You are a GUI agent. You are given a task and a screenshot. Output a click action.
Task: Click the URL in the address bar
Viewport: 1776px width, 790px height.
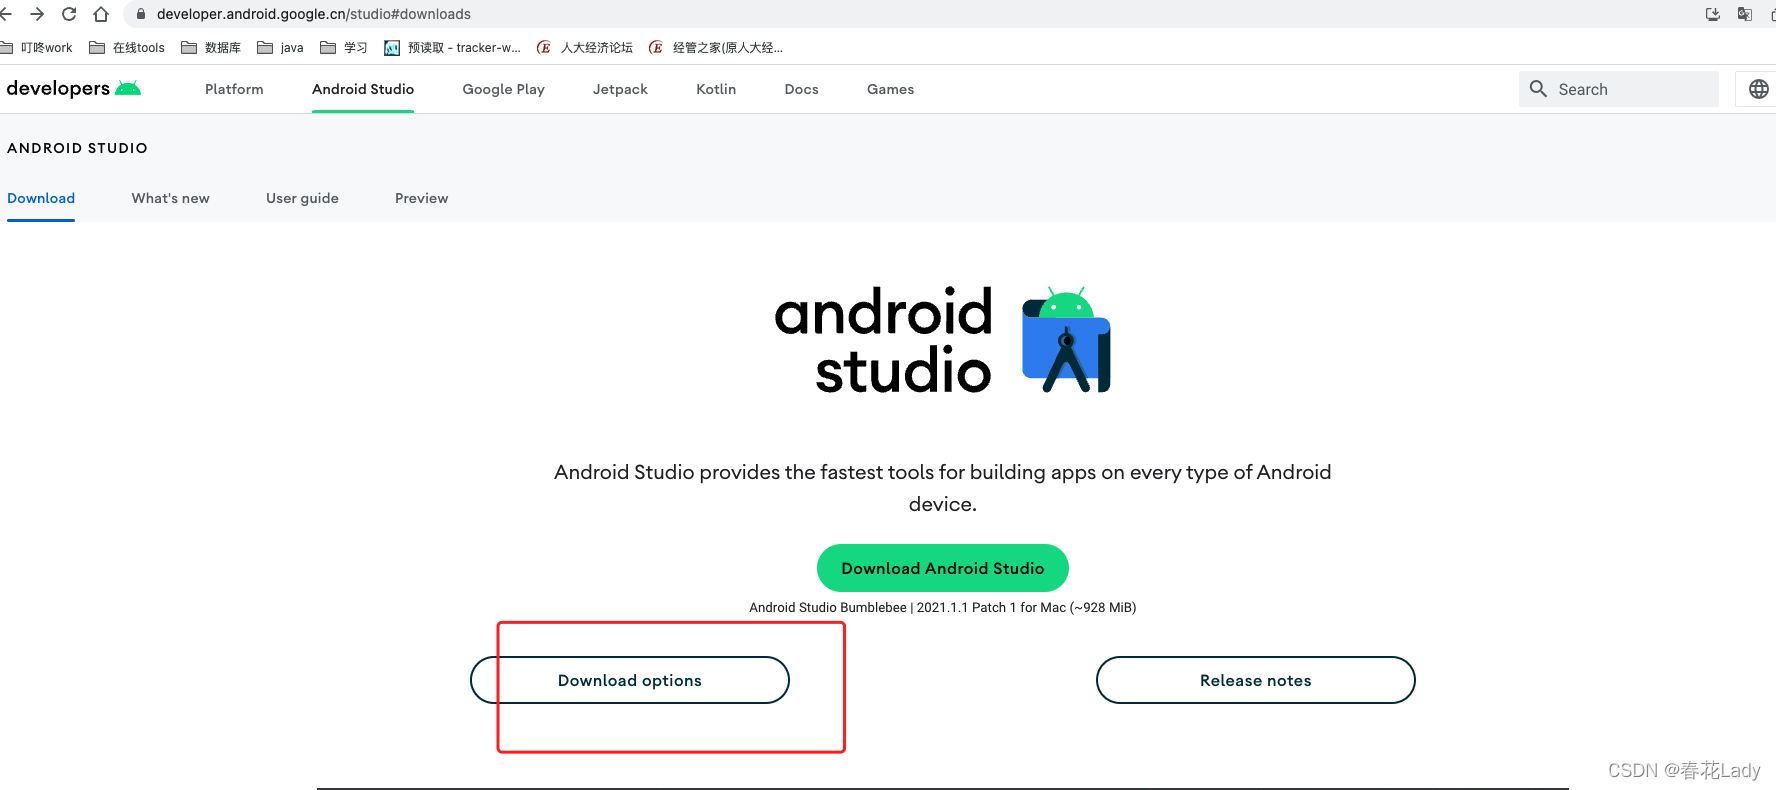point(314,14)
